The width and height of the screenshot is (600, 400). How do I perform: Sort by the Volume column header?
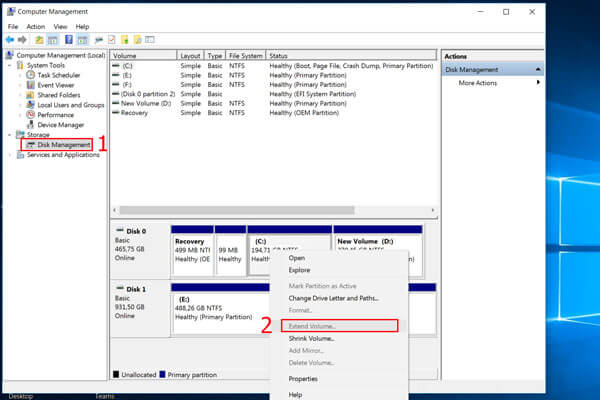pos(143,56)
